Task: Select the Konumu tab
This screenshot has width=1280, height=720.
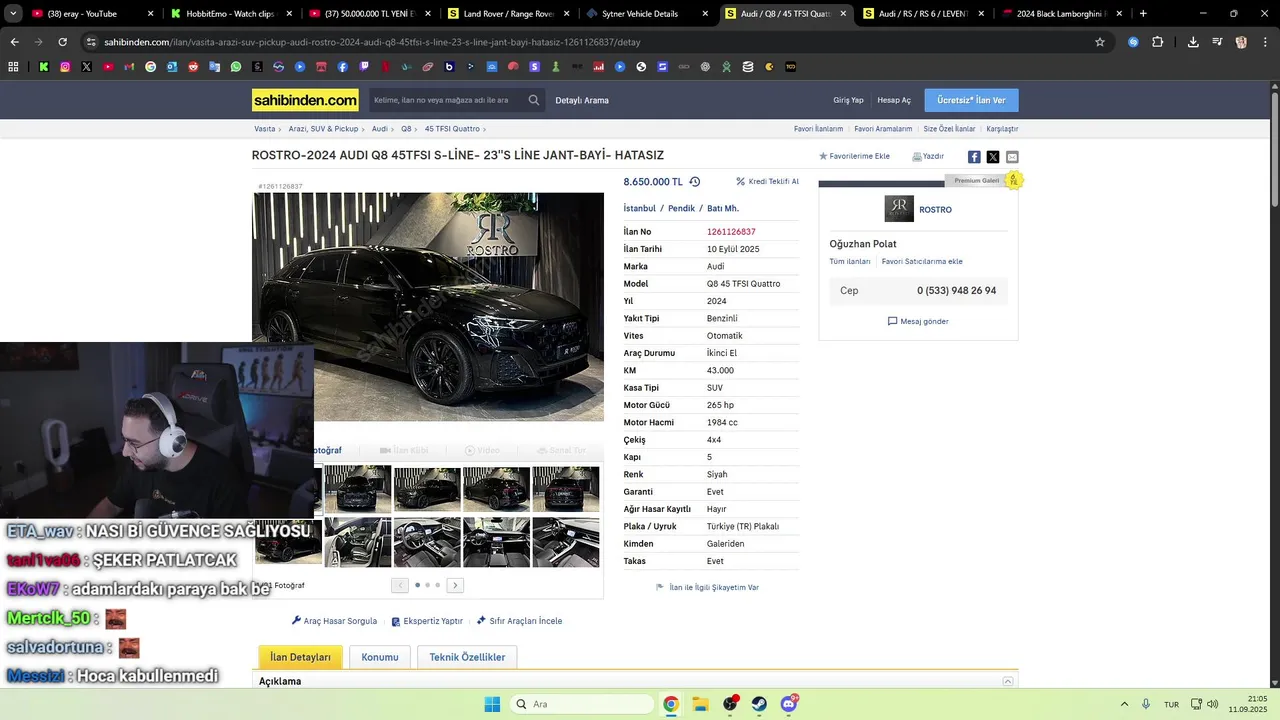Action: pyautogui.click(x=380, y=657)
